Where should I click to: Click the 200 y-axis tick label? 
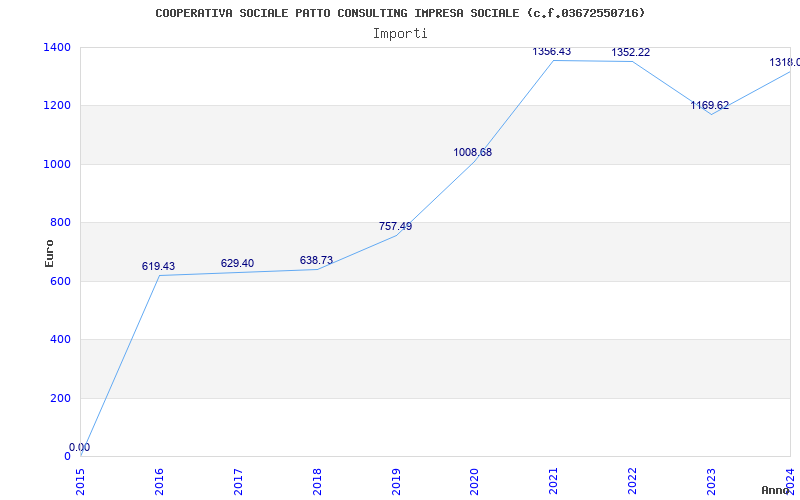pyautogui.click(x=60, y=398)
